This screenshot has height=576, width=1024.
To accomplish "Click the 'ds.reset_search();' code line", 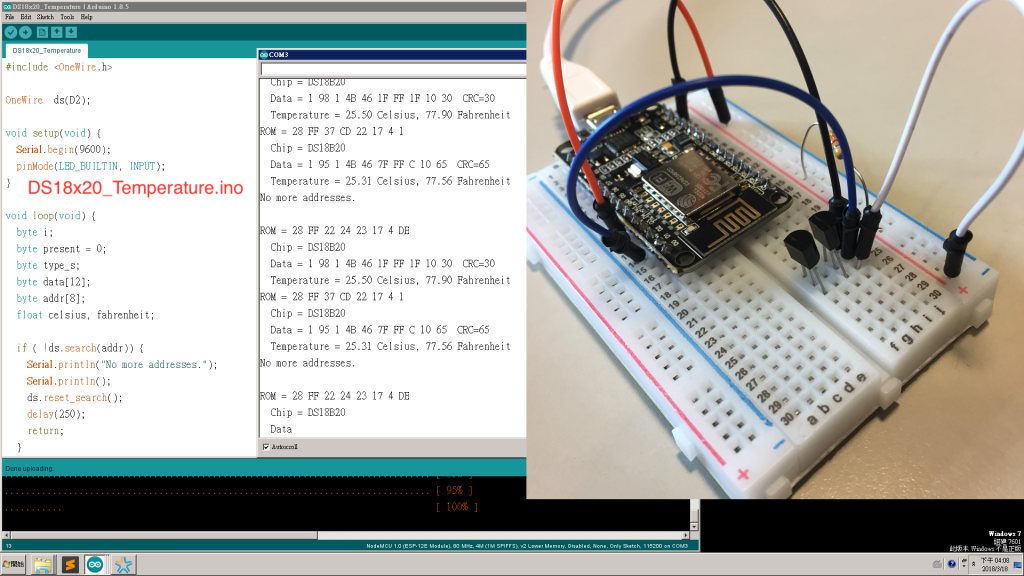I will (74, 398).
